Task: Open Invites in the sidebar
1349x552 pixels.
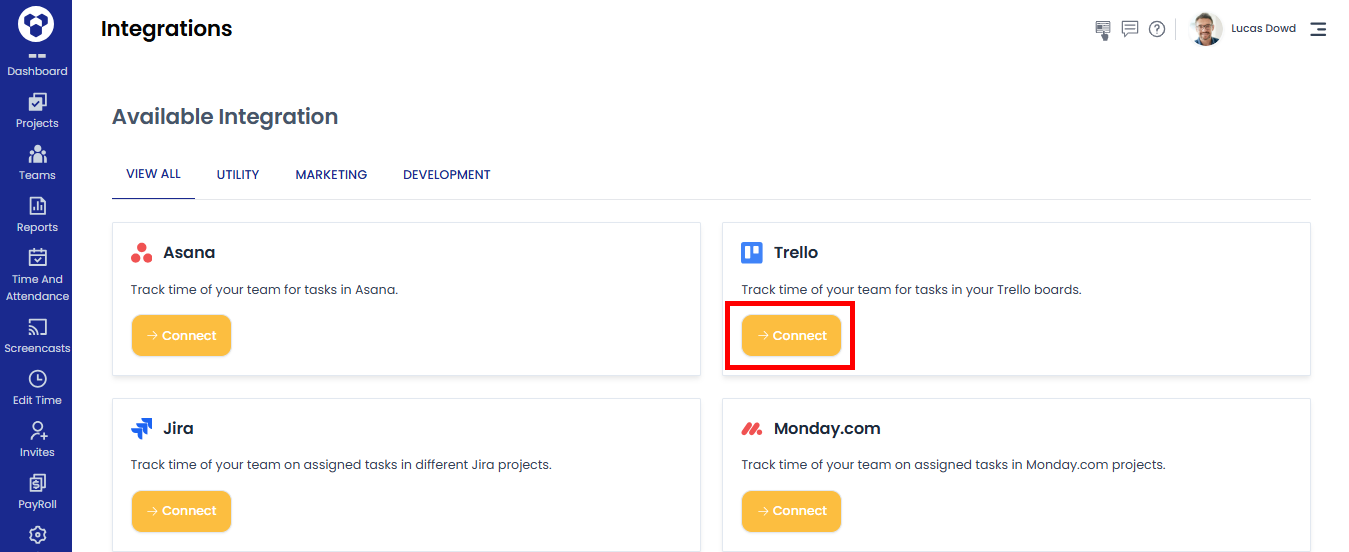Action: [37, 440]
